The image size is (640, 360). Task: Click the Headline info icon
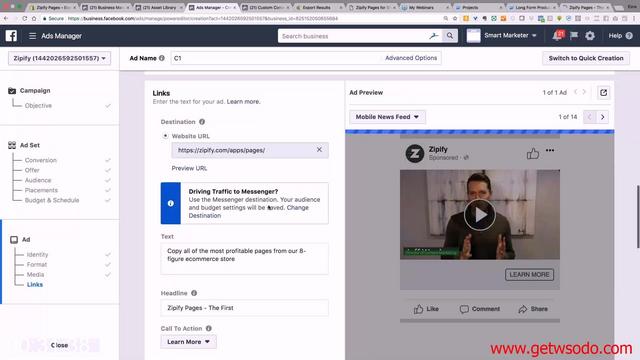click(x=194, y=293)
